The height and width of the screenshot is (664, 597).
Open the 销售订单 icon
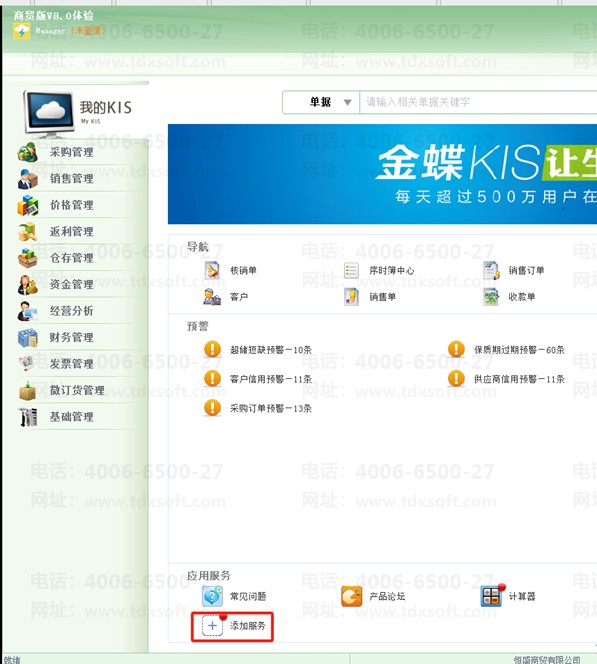(491, 271)
